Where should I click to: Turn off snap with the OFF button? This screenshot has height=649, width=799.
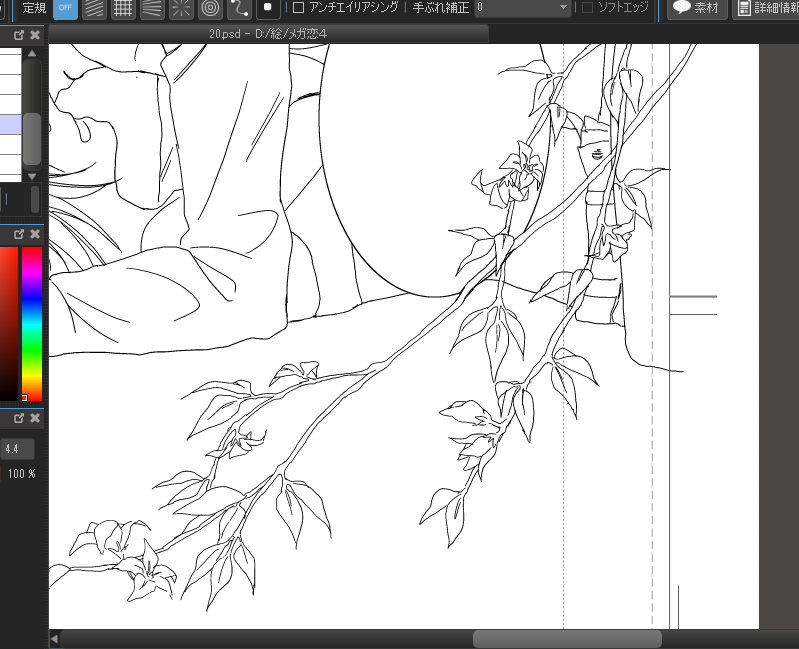tap(65, 8)
